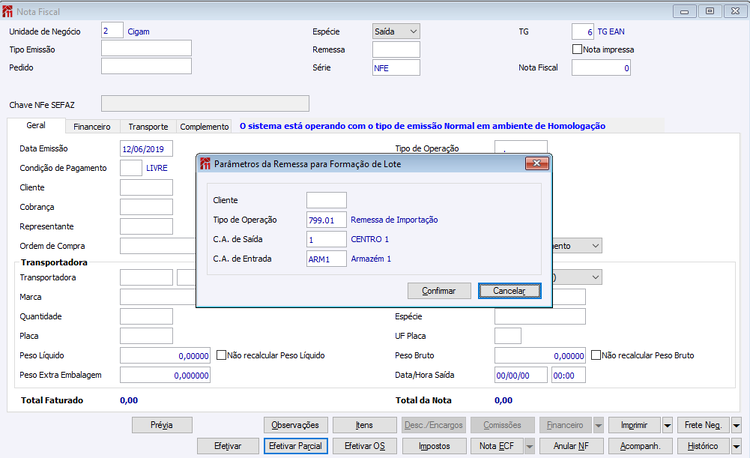Viewport: 750px width, 458px height.
Task: Focus the UF Placa field
Action: point(508,336)
